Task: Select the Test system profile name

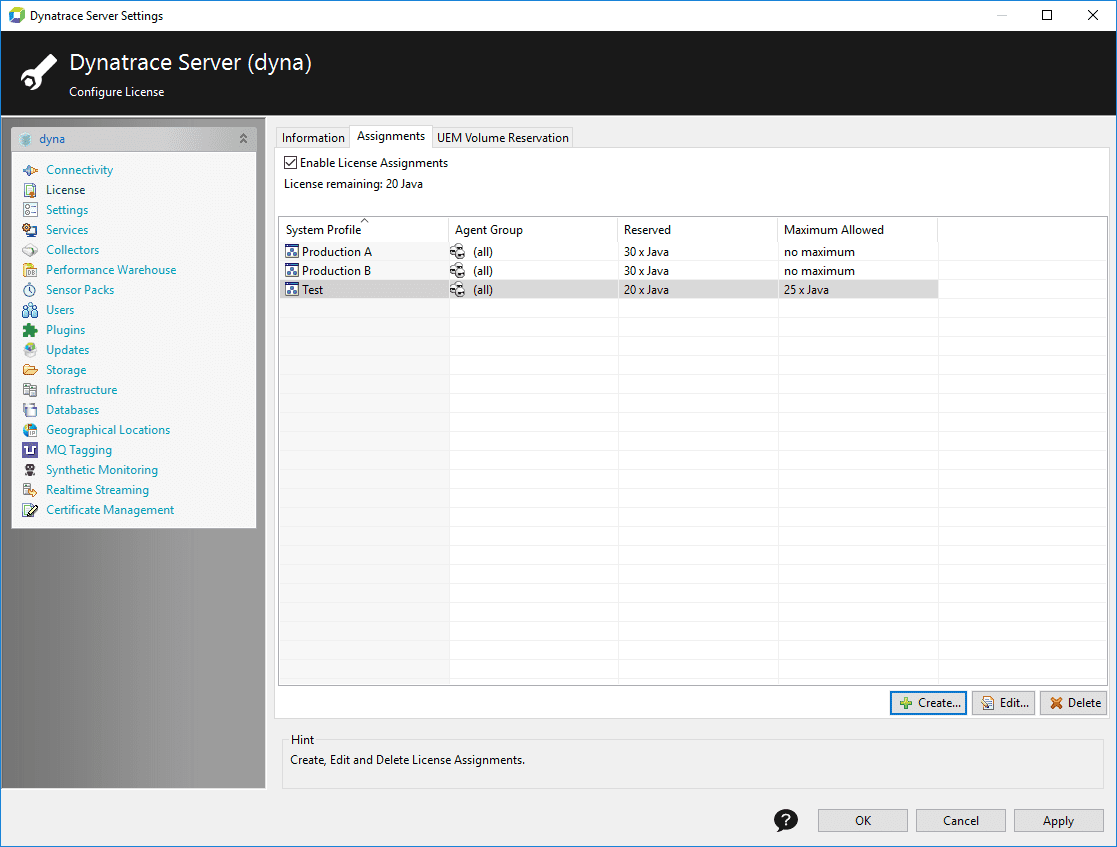Action: [x=313, y=290]
